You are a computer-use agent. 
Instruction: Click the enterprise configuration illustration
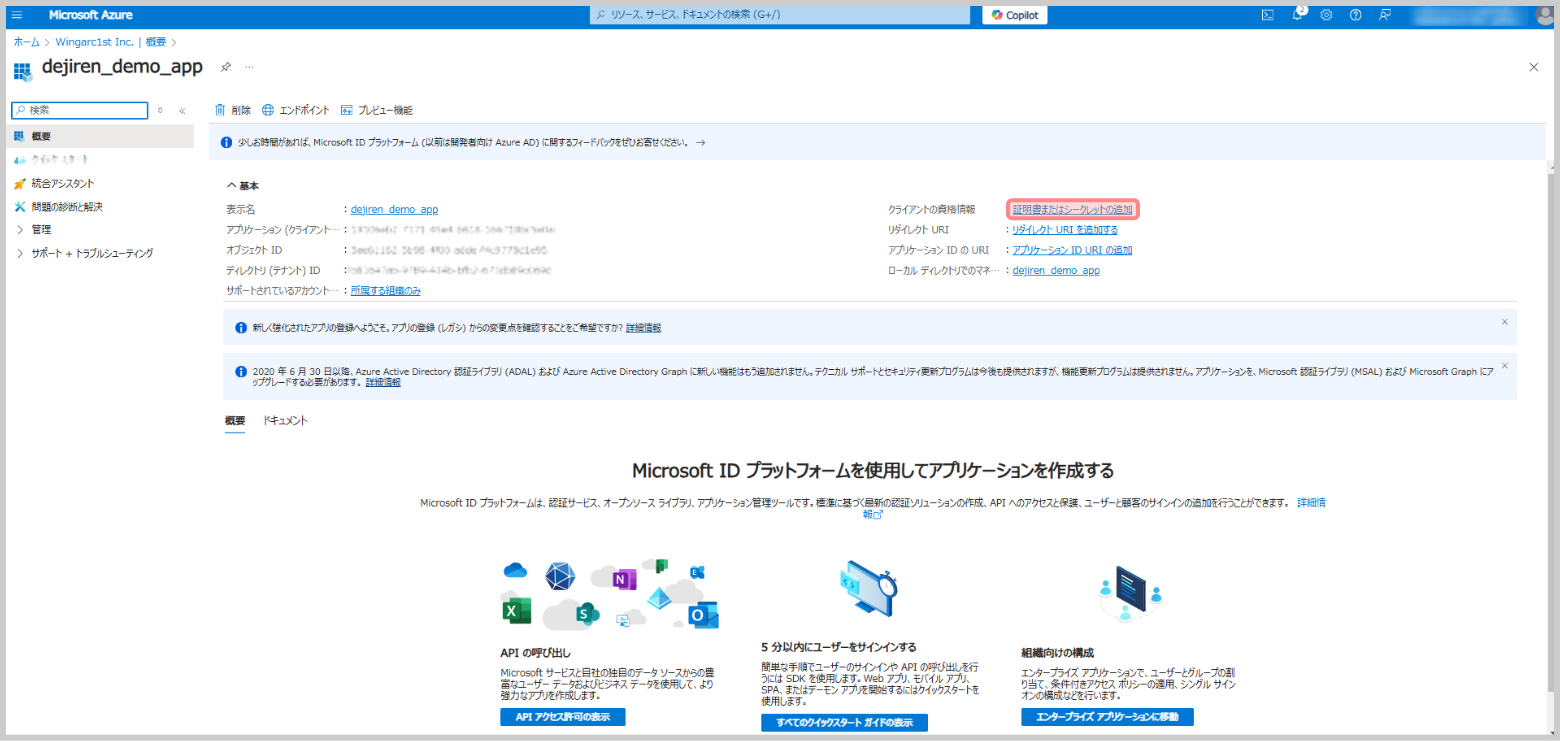point(1131,593)
